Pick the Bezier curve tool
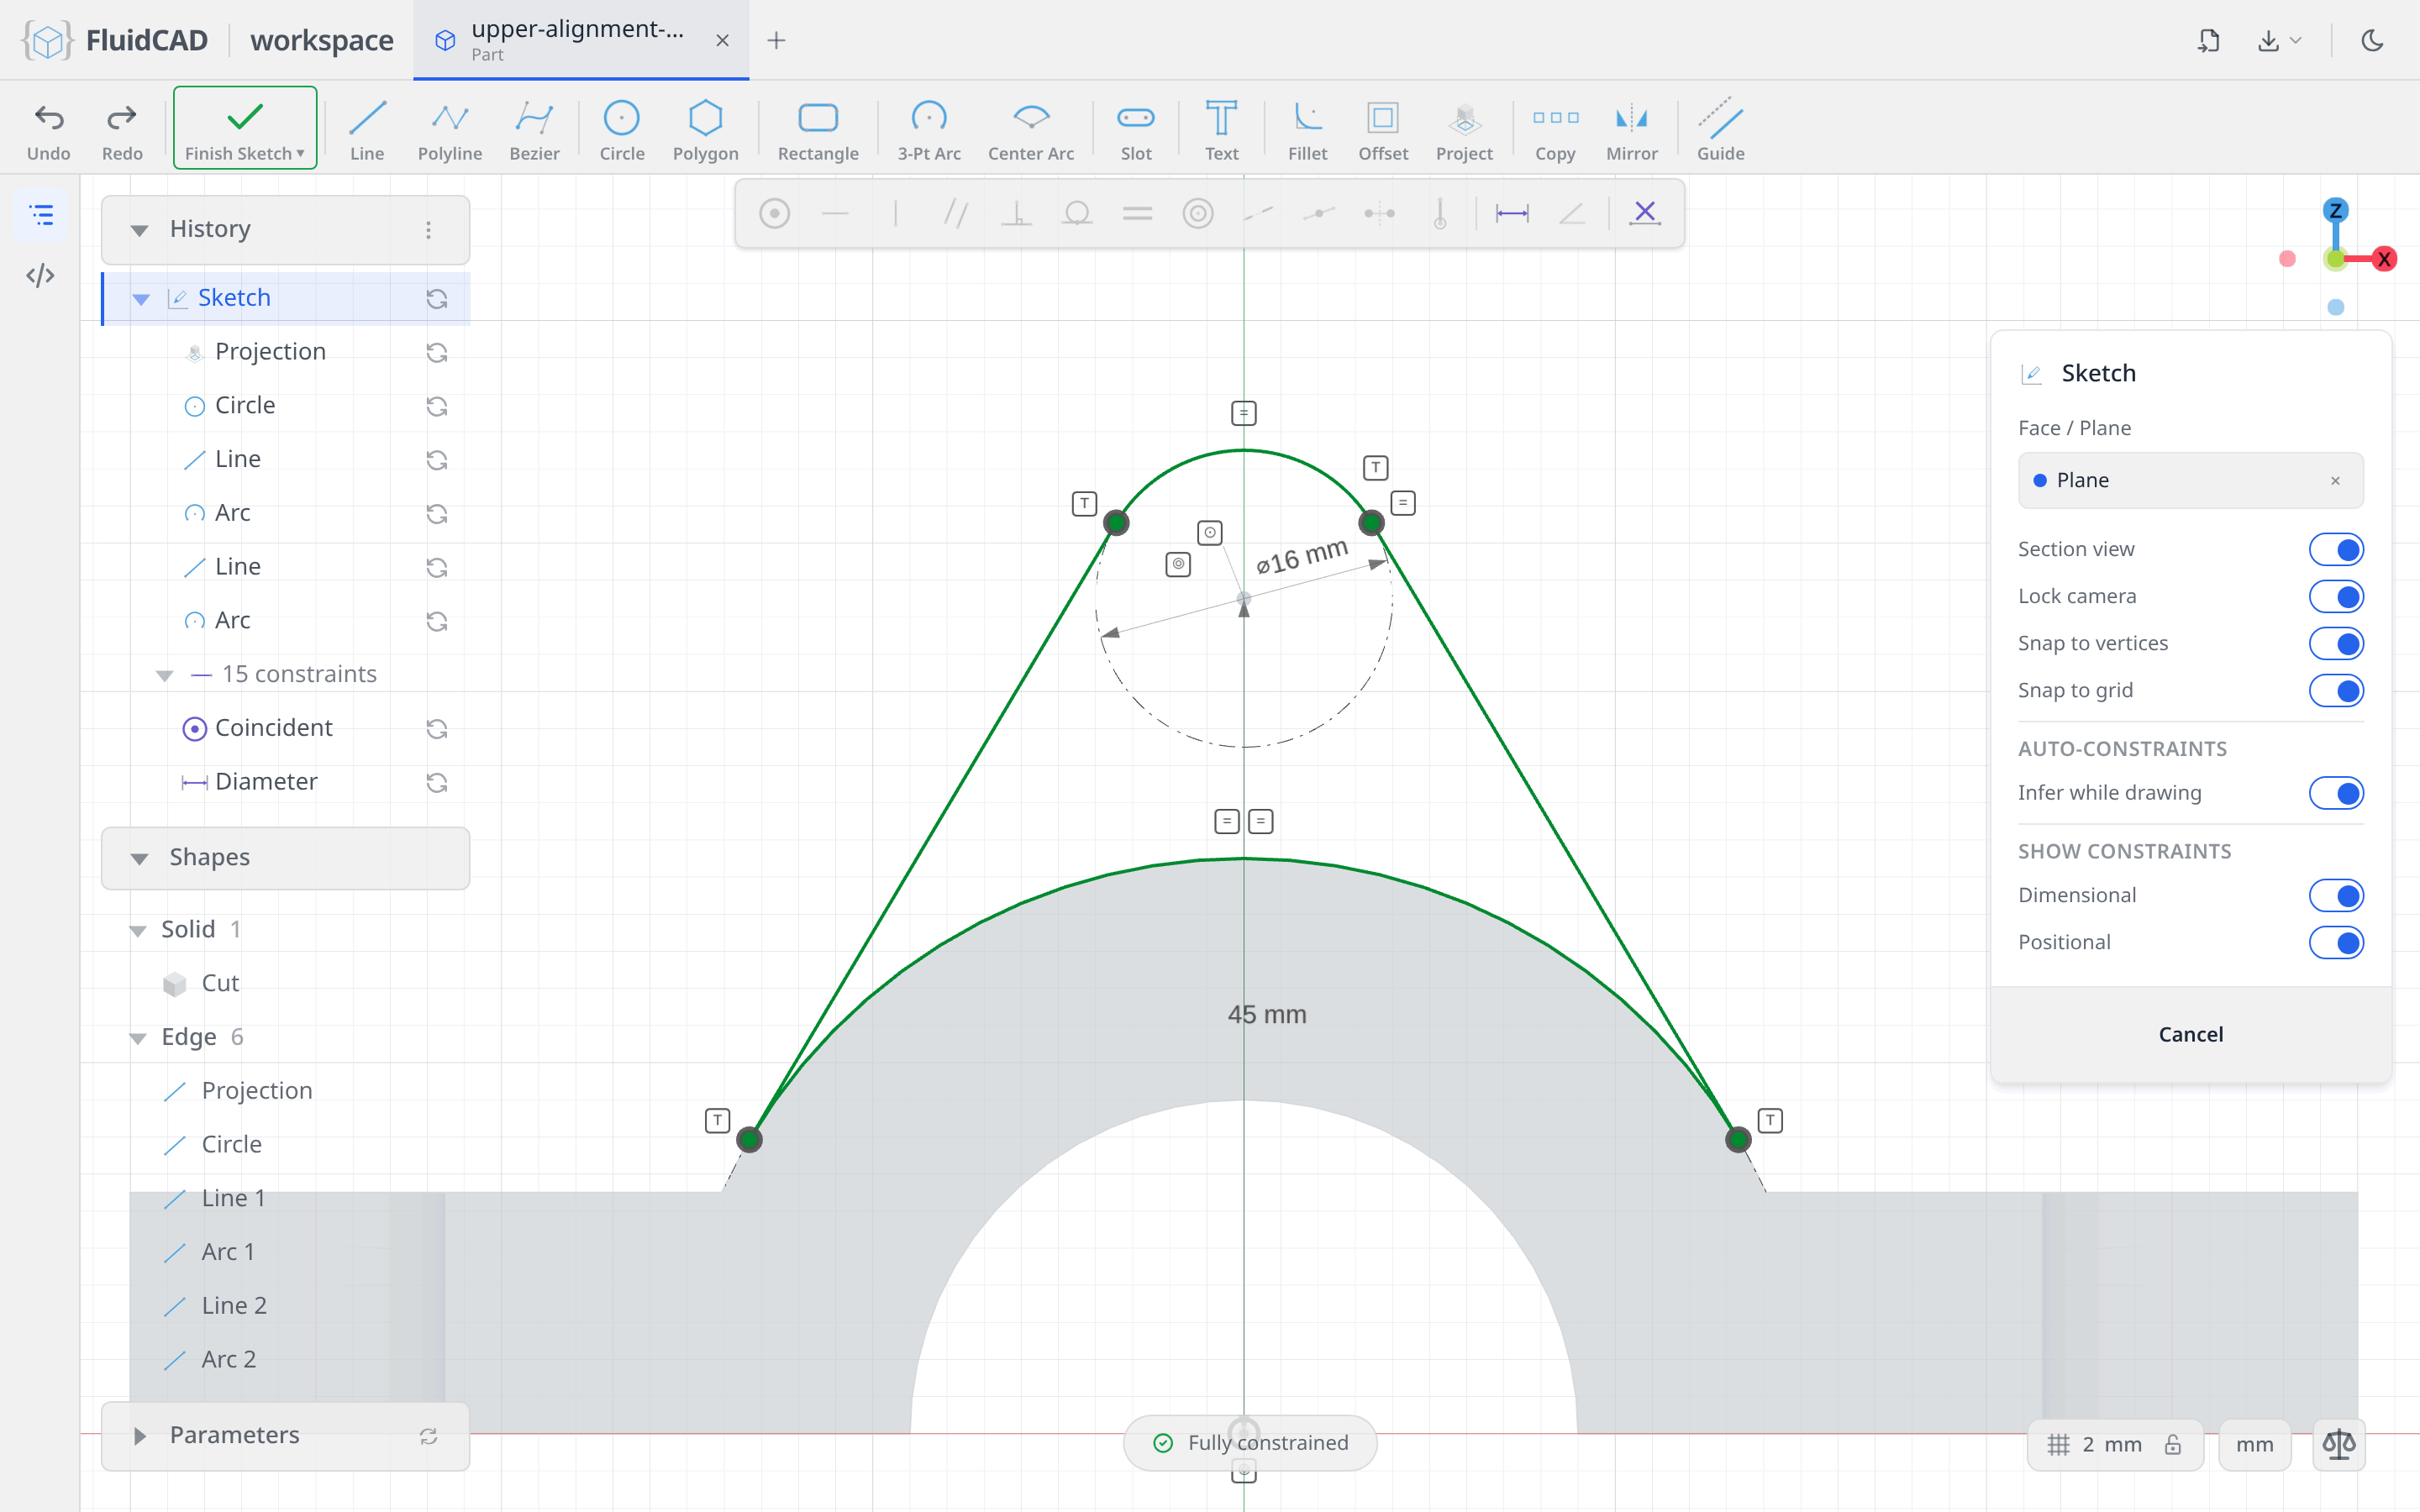Screen dimensions: 2420x1512 [534, 130]
